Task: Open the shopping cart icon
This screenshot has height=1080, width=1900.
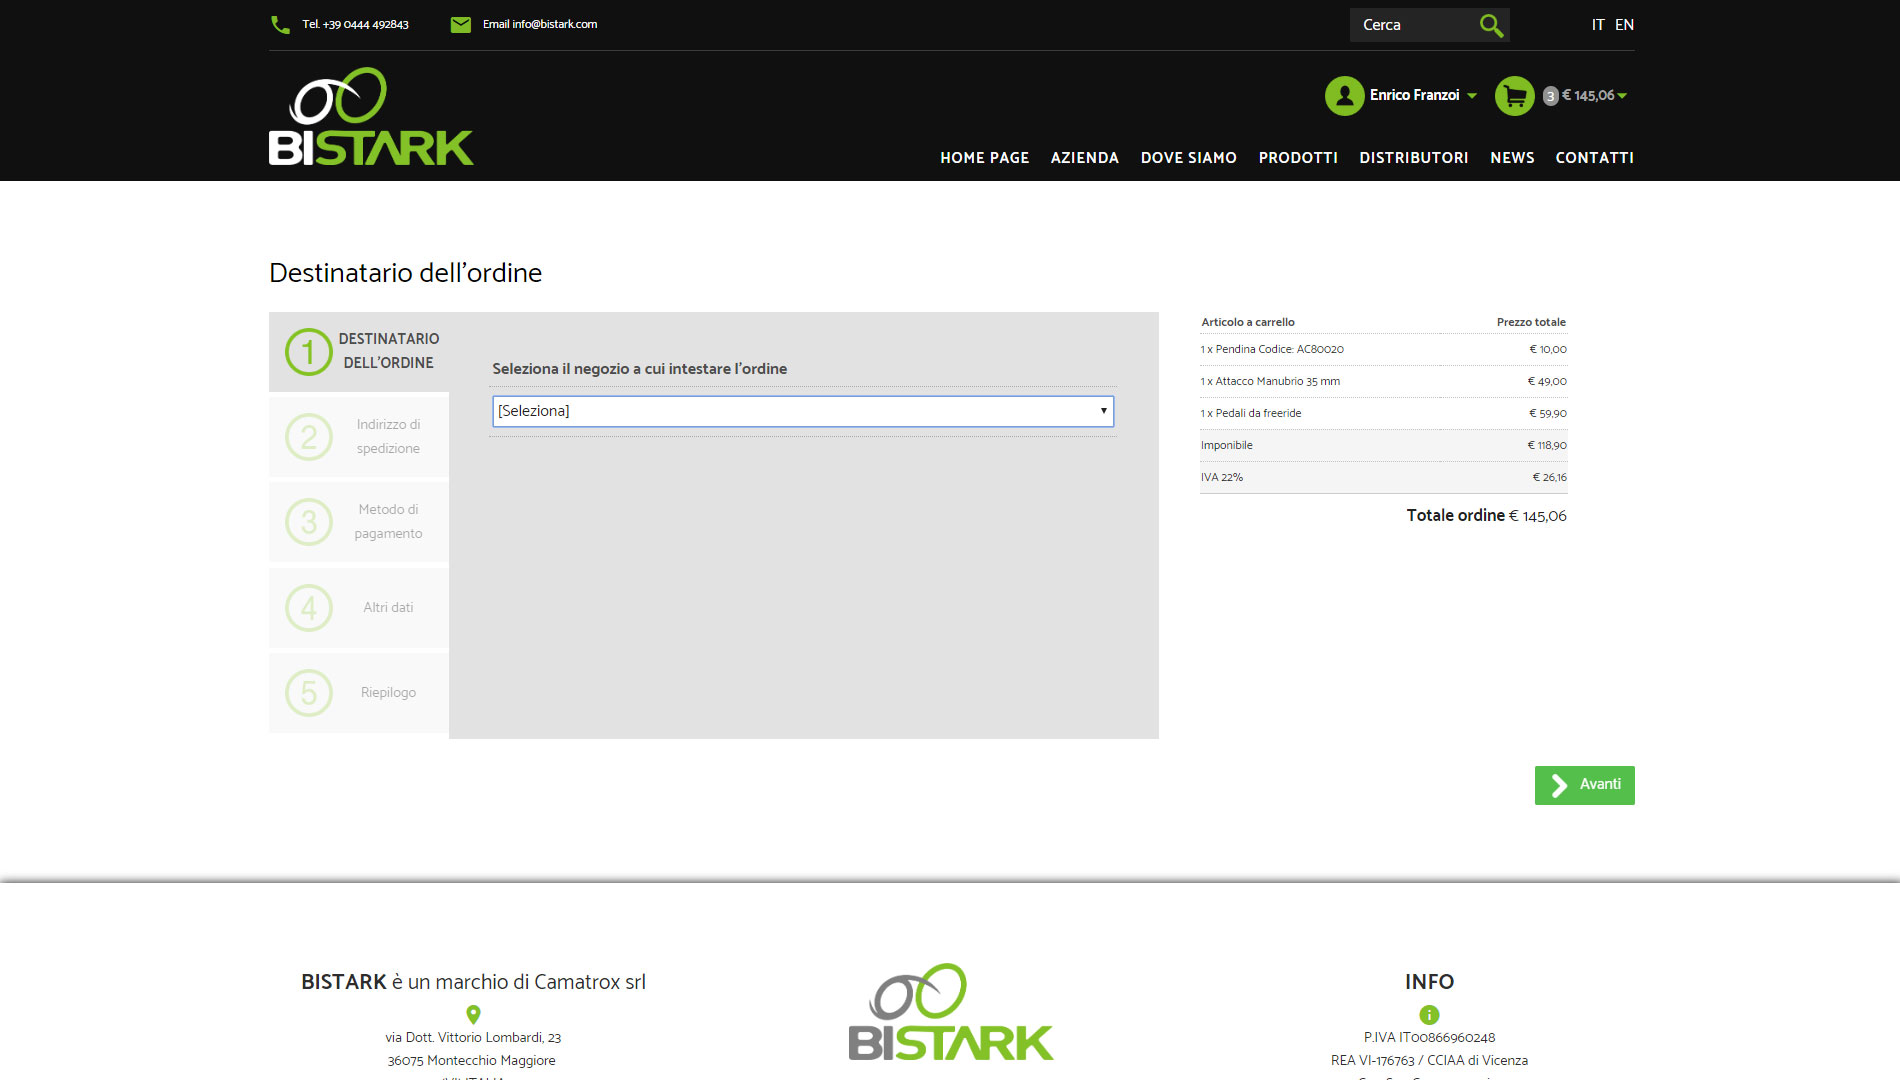Action: pyautogui.click(x=1514, y=96)
